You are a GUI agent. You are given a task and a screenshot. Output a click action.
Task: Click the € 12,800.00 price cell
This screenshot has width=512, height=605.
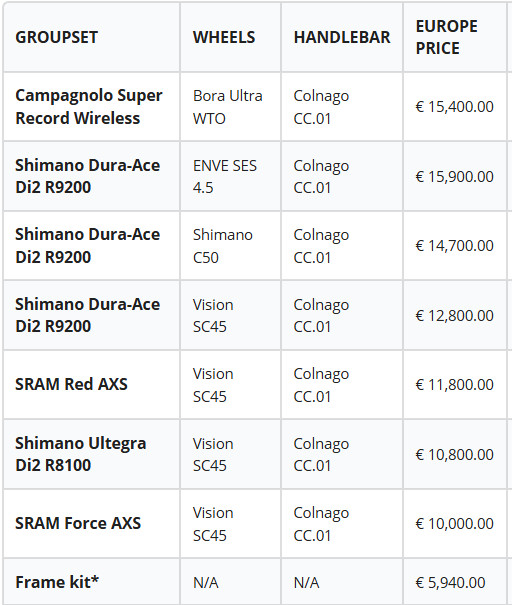coord(455,316)
